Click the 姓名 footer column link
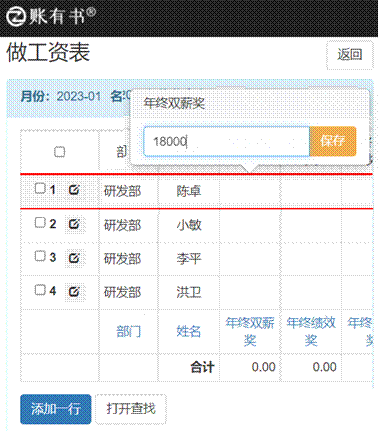 pyautogui.click(x=189, y=331)
